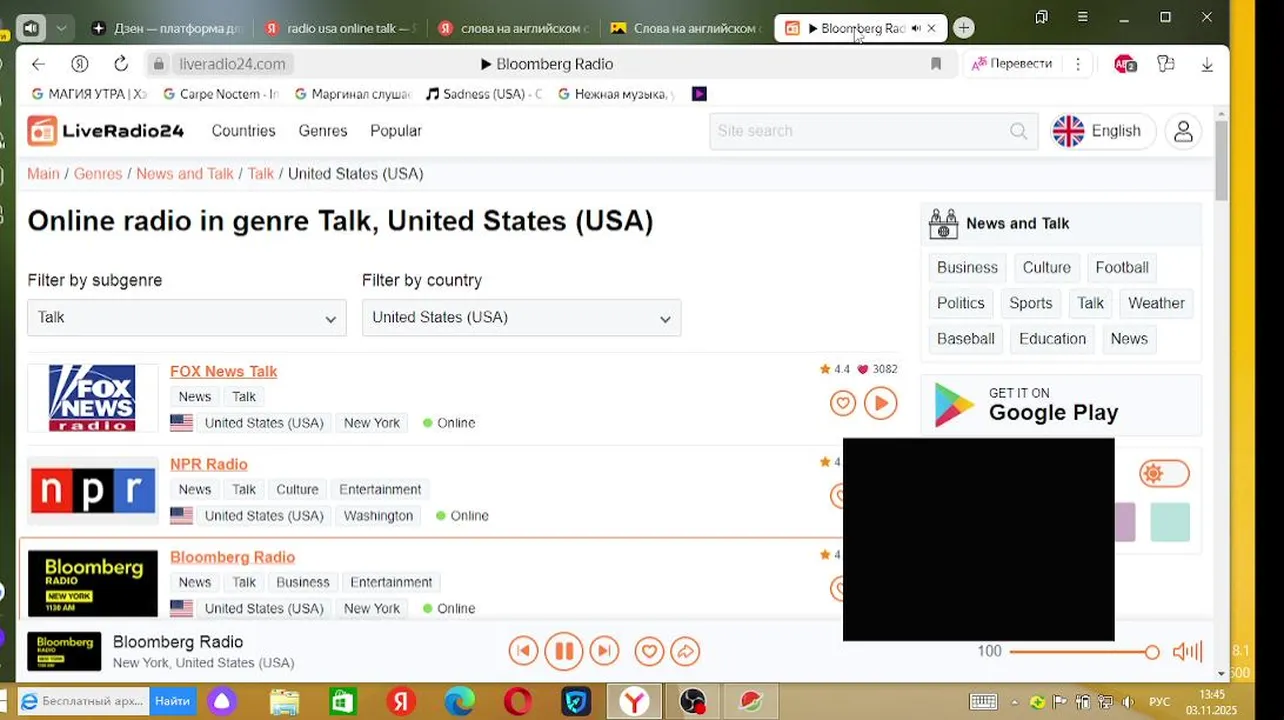
Task: Expand the Filter by country dropdown
Action: pyautogui.click(x=521, y=318)
